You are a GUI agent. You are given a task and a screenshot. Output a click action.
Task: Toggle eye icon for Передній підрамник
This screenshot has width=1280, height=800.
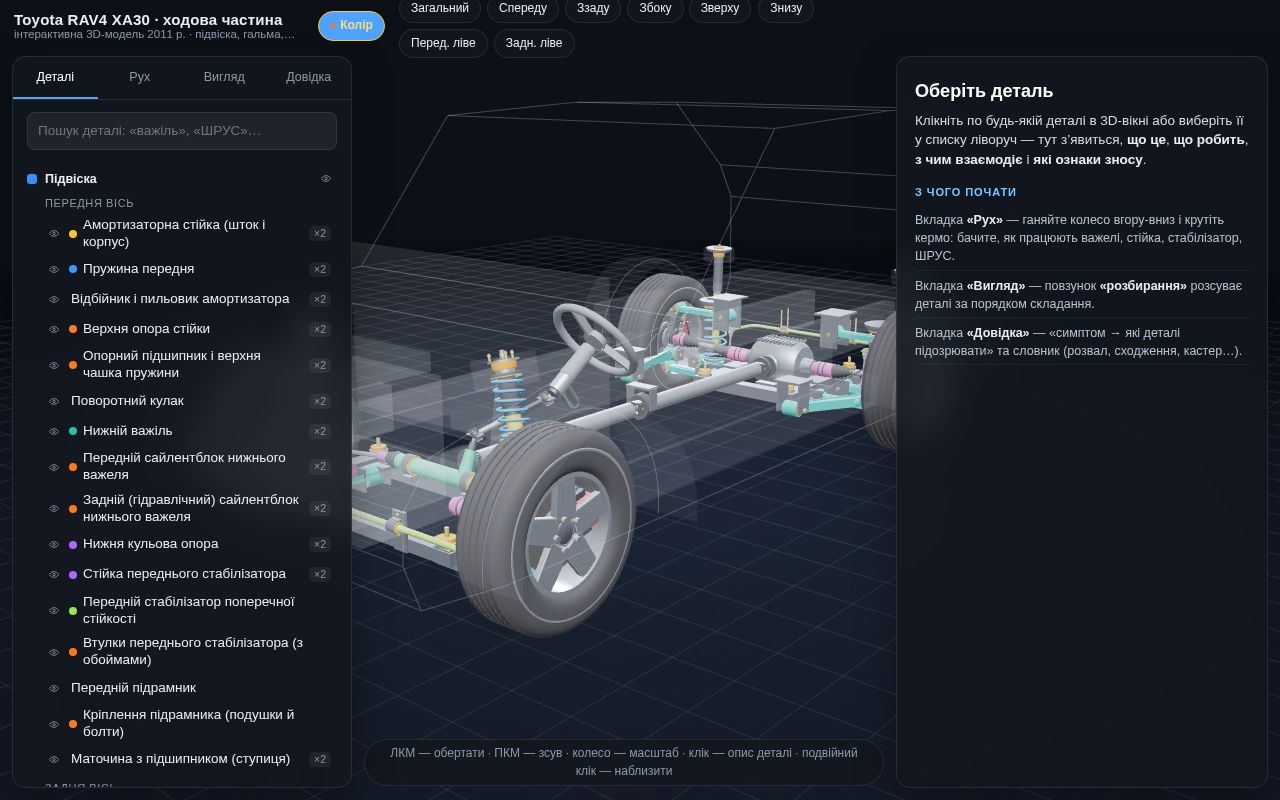pos(54,688)
